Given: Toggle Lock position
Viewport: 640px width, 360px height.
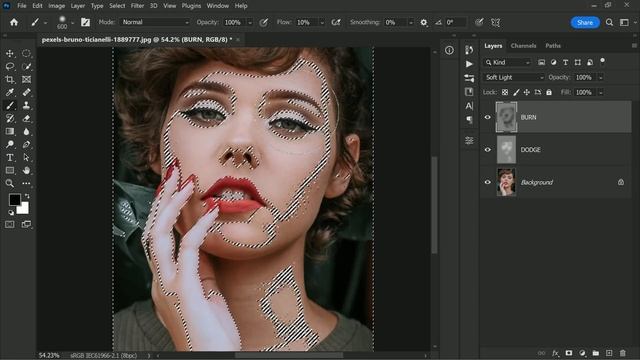Looking at the screenshot, I should [527, 92].
